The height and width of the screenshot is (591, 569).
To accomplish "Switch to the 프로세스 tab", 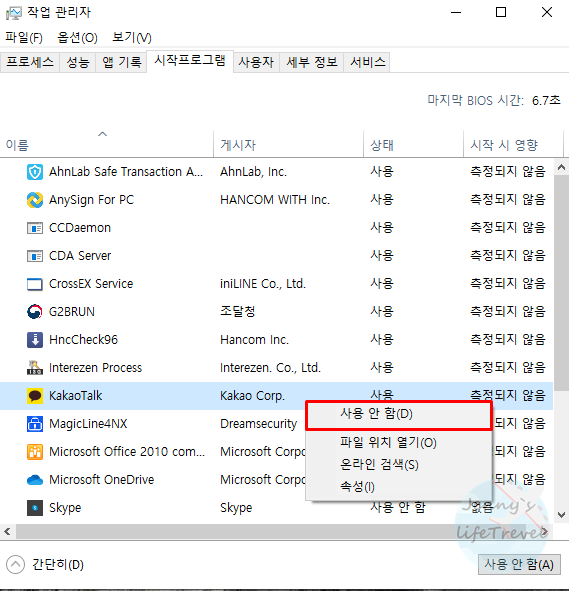I will (x=30, y=62).
